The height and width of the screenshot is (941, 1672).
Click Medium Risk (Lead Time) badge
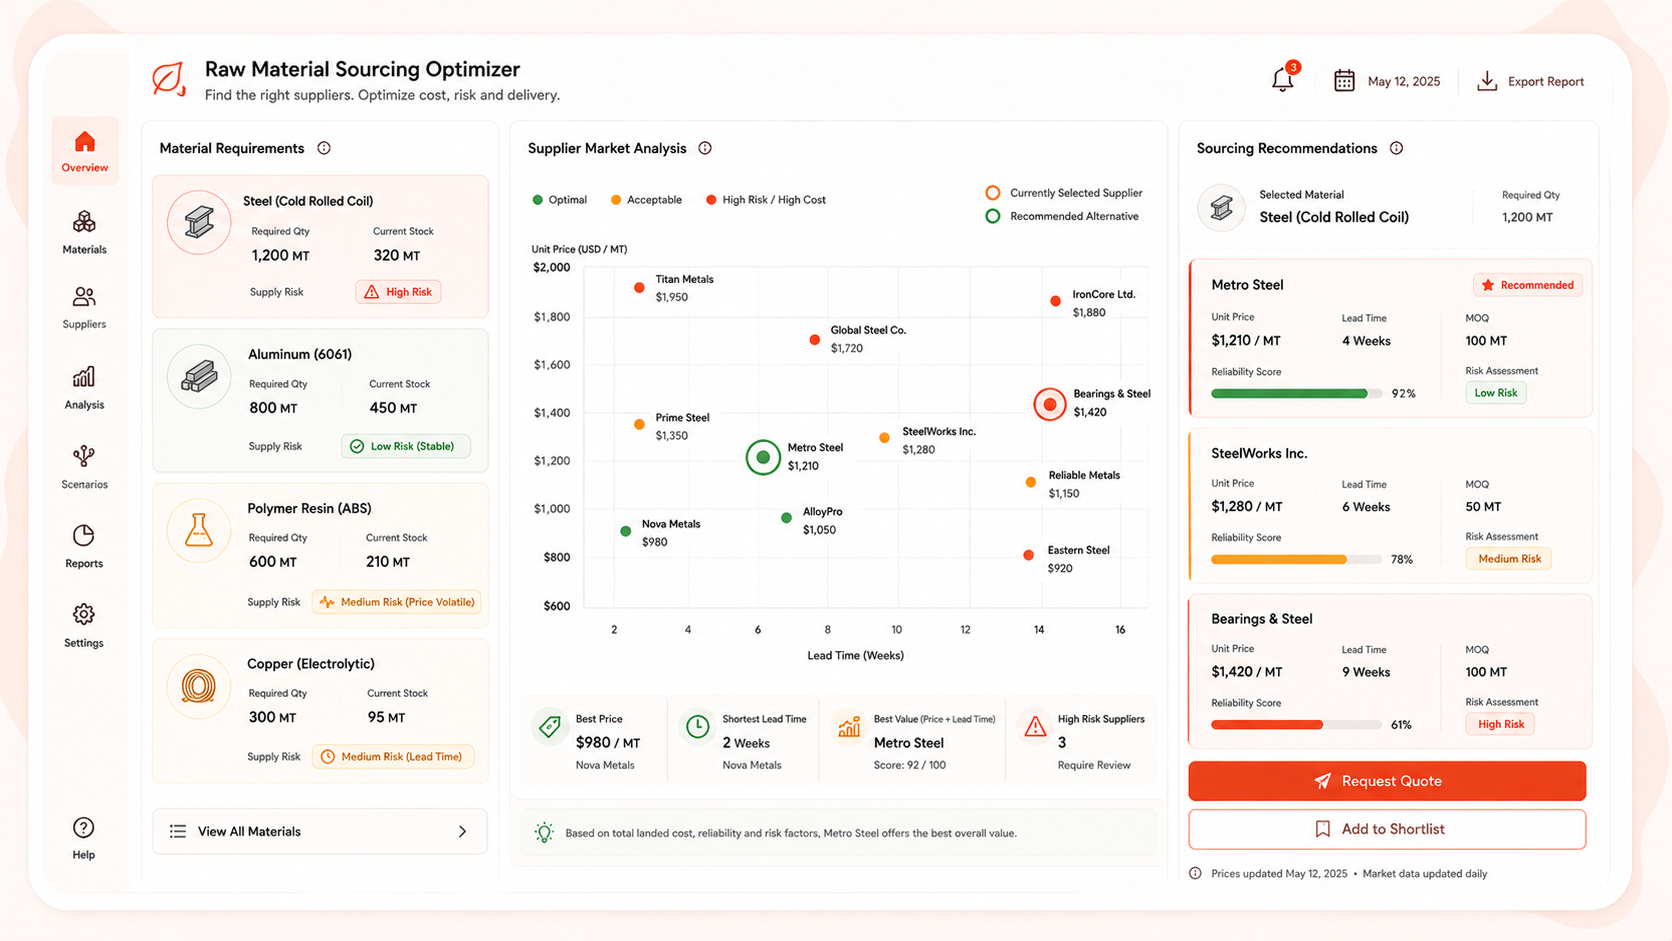tap(393, 757)
